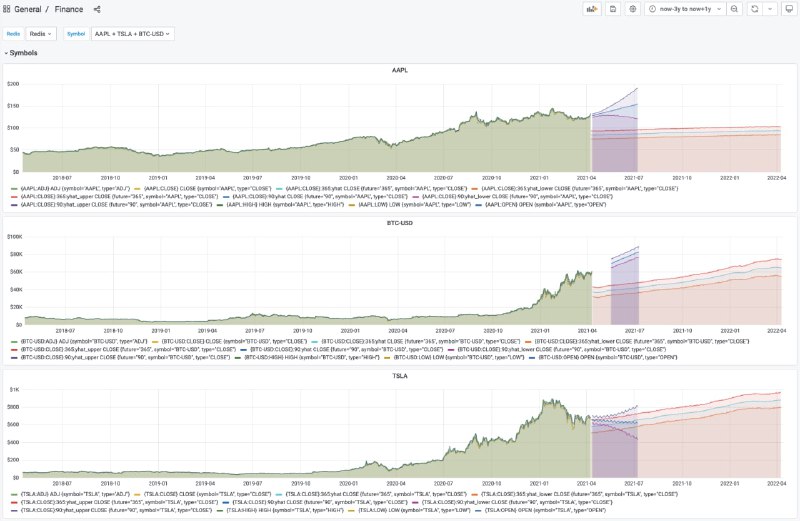Viewport: 800px width, 521px height.
Task: Click the zoom out time range icon
Action: point(734,9)
